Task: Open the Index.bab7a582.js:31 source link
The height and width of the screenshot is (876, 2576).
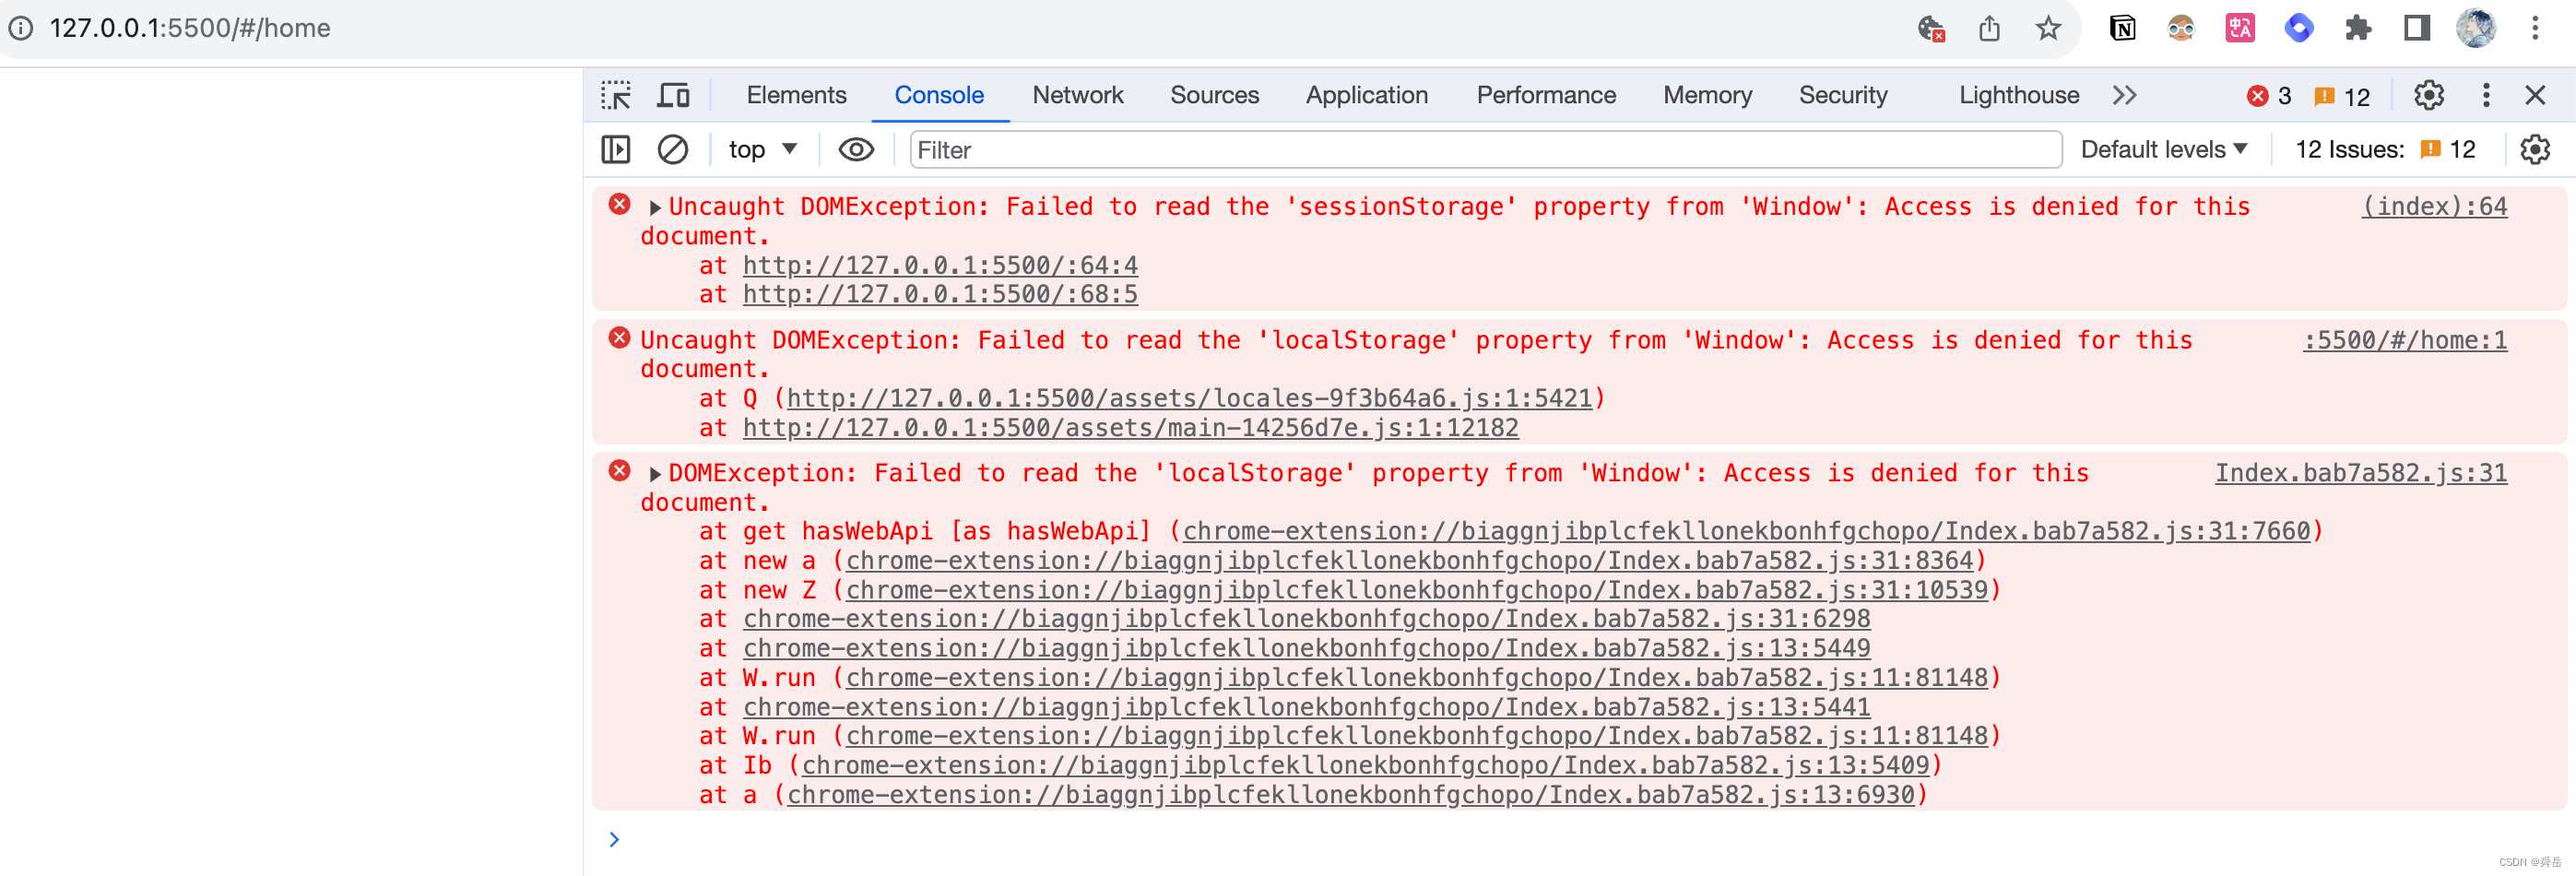Action: (x=2361, y=473)
